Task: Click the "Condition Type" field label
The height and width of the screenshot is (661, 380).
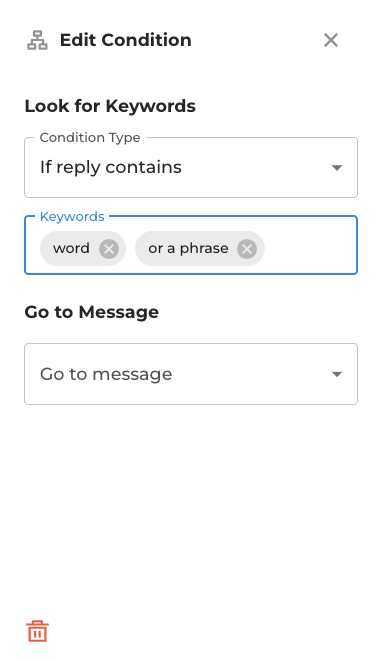Action: [x=90, y=137]
